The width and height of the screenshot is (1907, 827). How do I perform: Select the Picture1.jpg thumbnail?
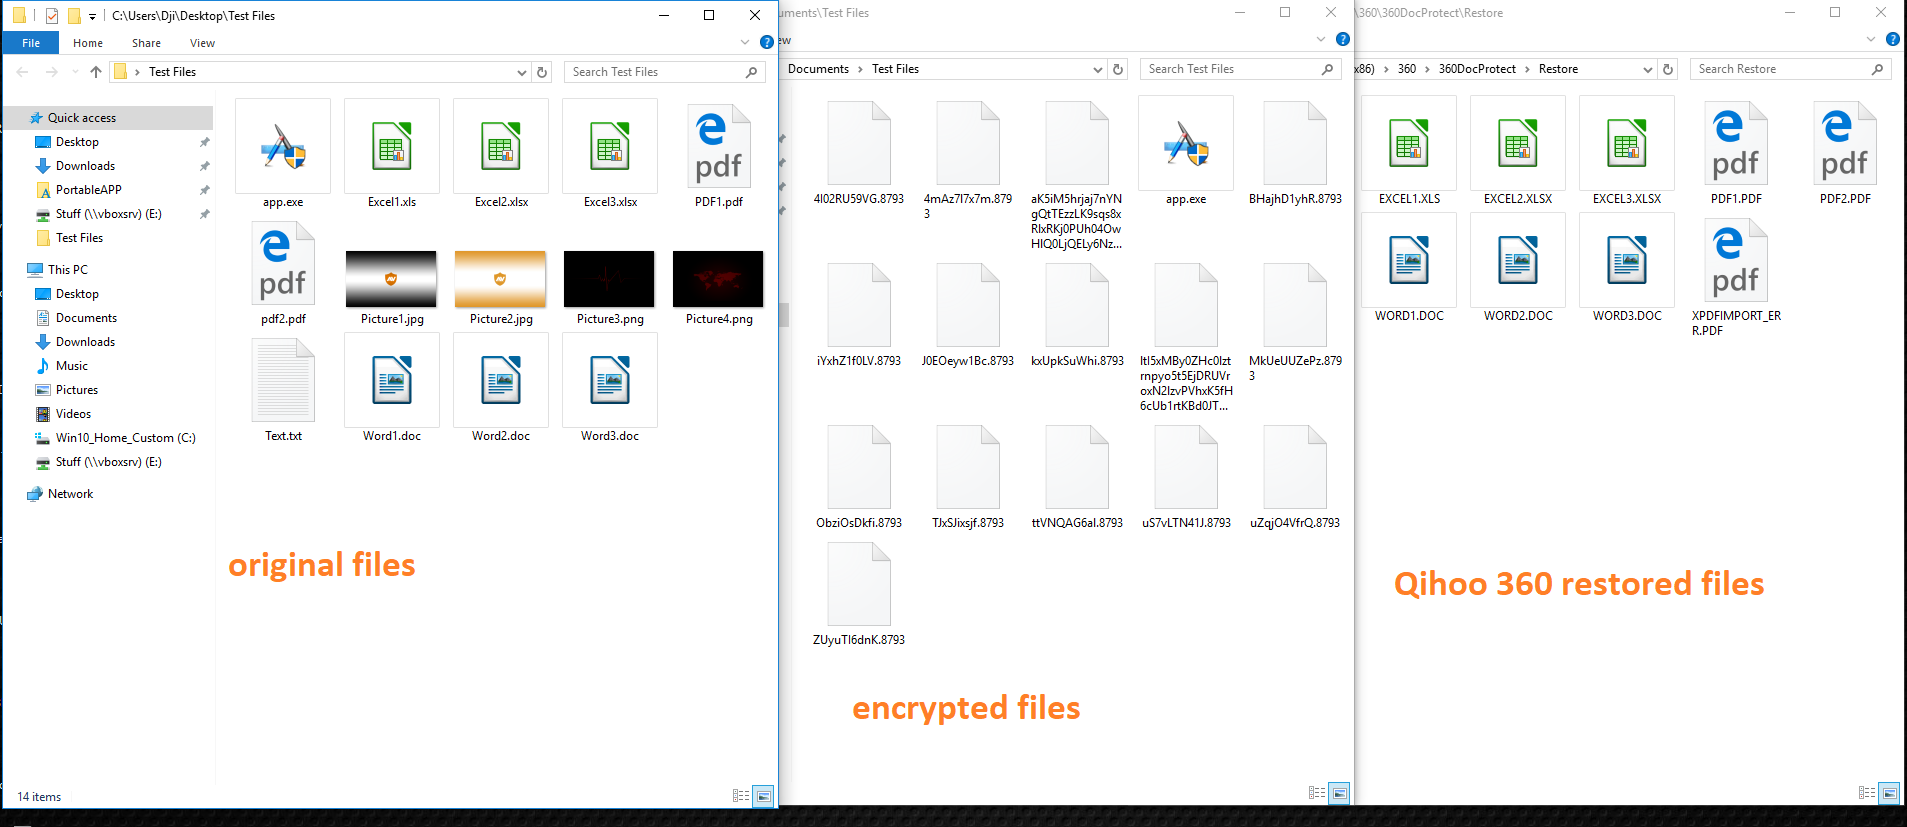click(x=392, y=279)
